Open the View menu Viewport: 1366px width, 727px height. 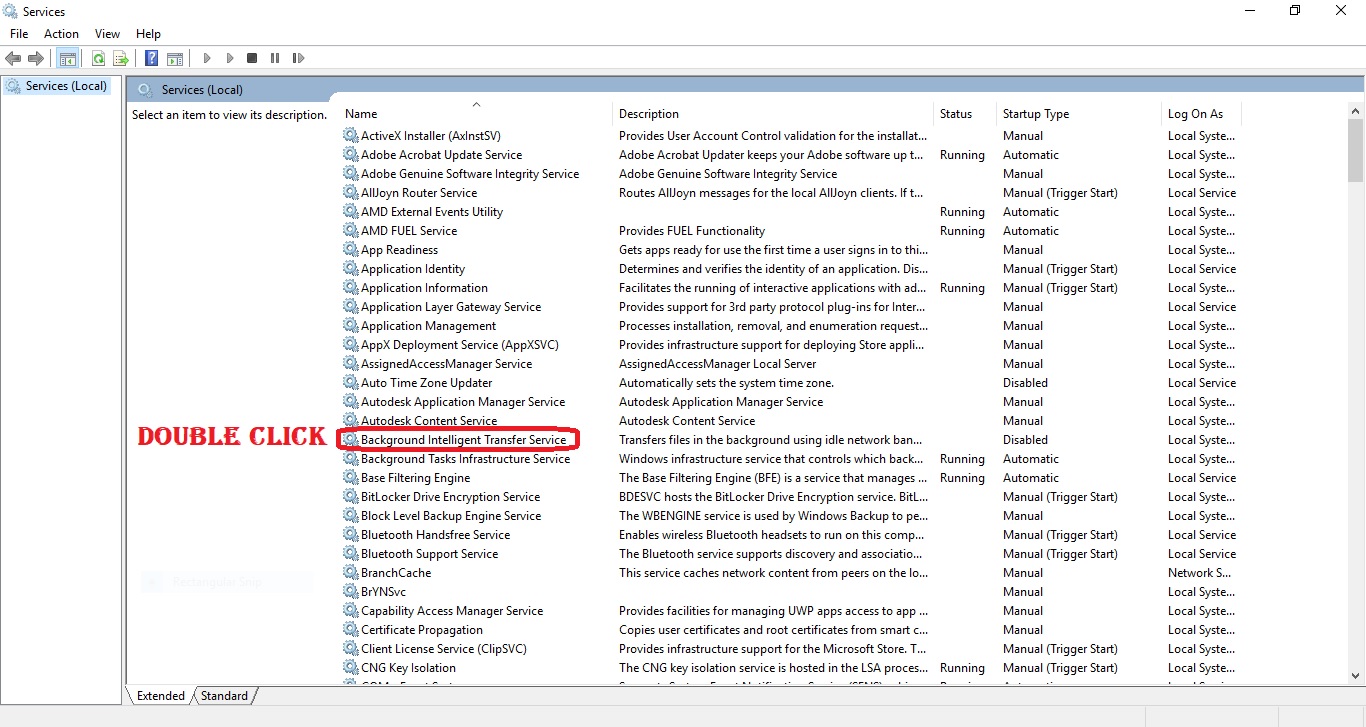click(x=107, y=34)
